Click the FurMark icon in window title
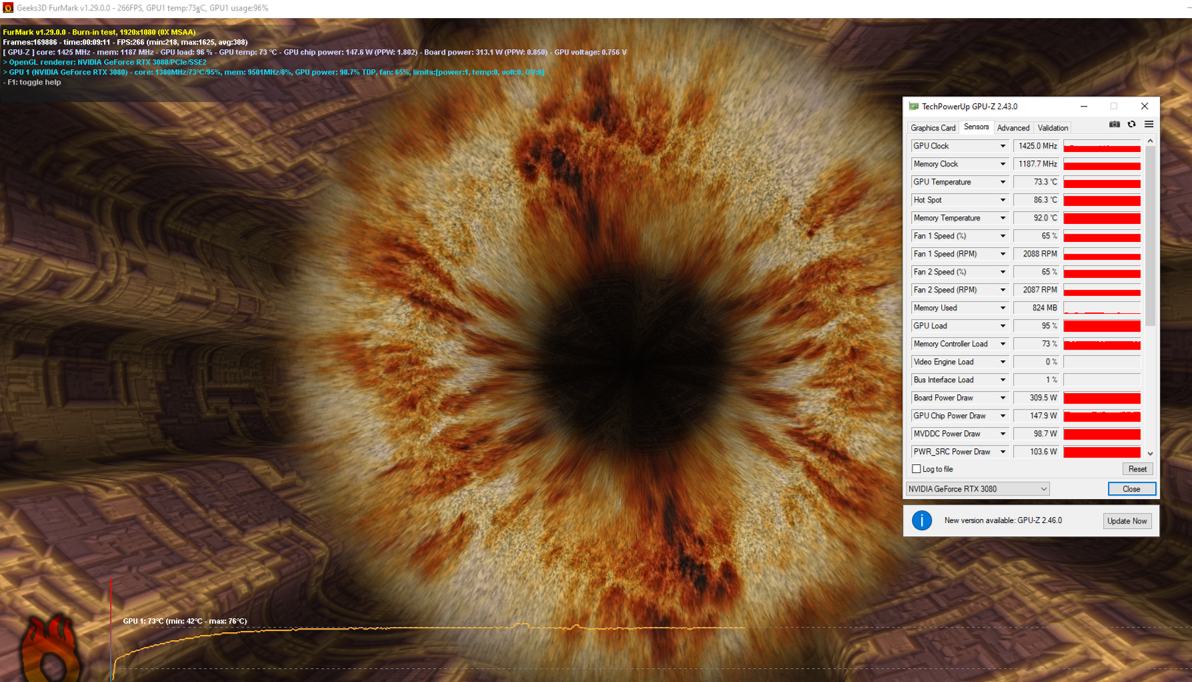This screenshot has height=682, width=1192. [x=8, y=8]
